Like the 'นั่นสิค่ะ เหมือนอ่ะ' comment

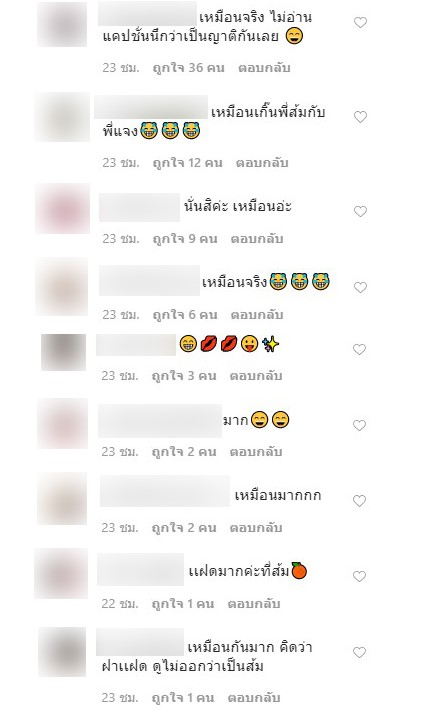pyautogui.click(x=360, y=211)
